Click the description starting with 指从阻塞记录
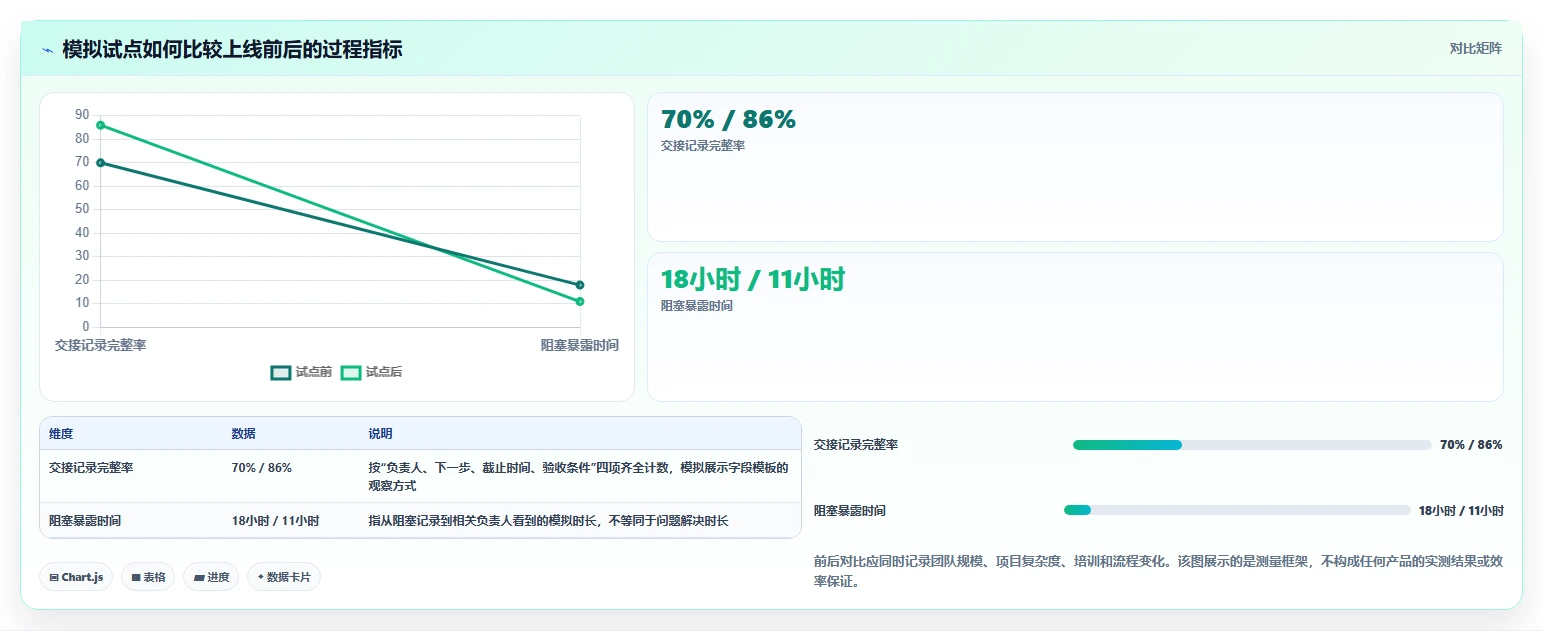Screen dimensions: 1543x631 click(548, 520)
